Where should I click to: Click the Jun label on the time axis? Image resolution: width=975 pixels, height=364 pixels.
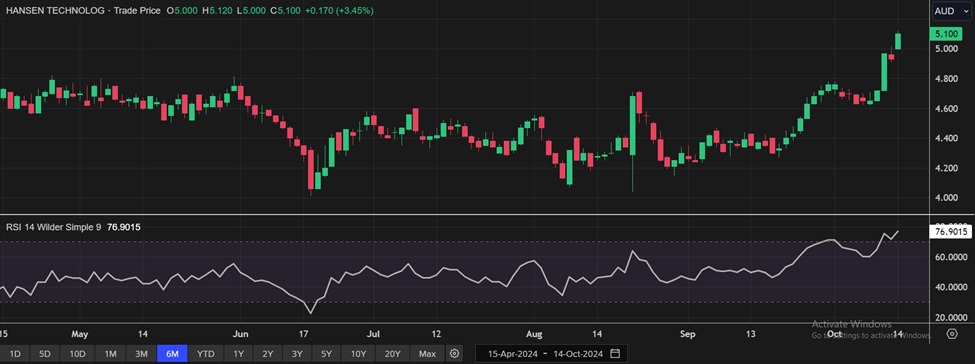(241, 334)
